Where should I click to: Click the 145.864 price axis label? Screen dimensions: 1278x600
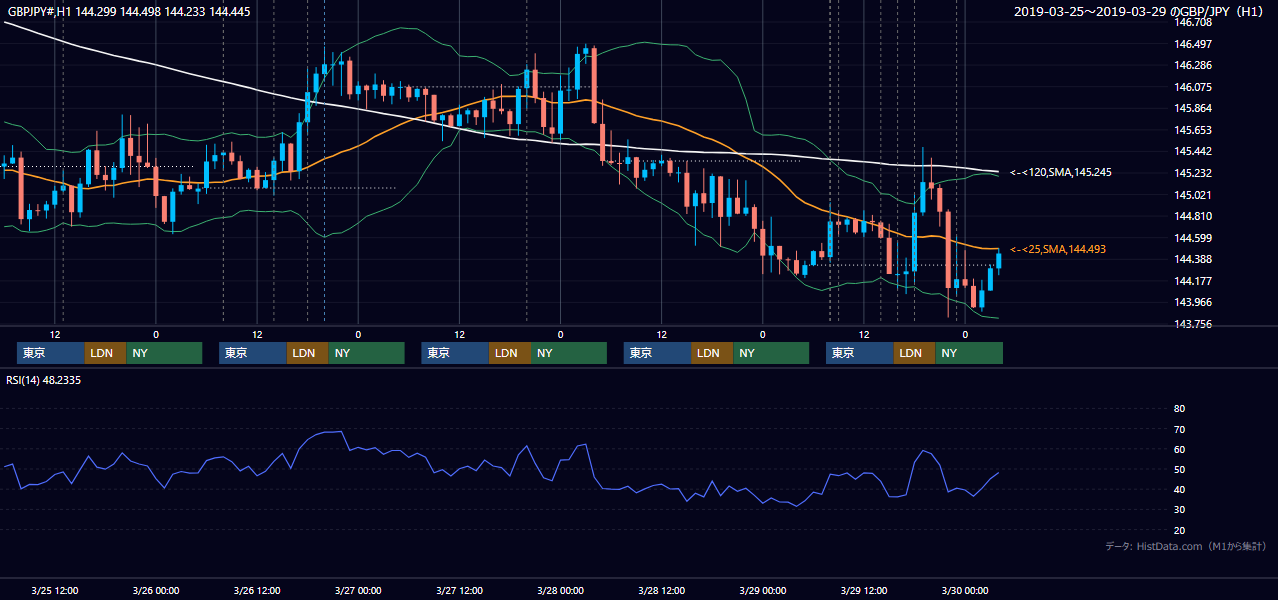click(1193, 108)
